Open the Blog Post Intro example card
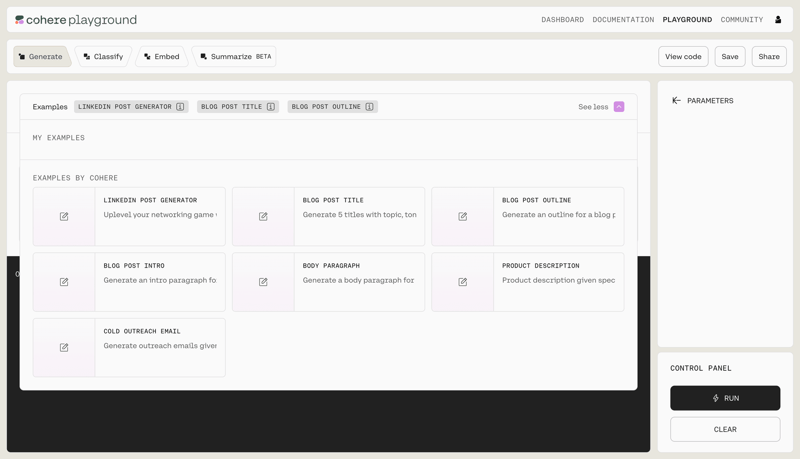 (x=129, y=282)
